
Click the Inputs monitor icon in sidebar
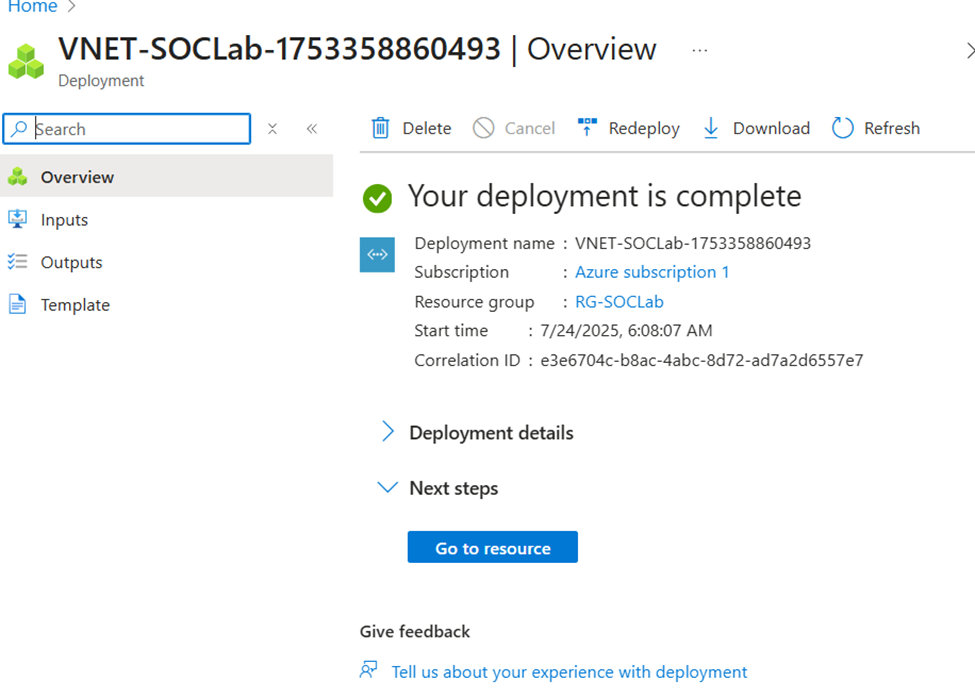tap(17, 219)
